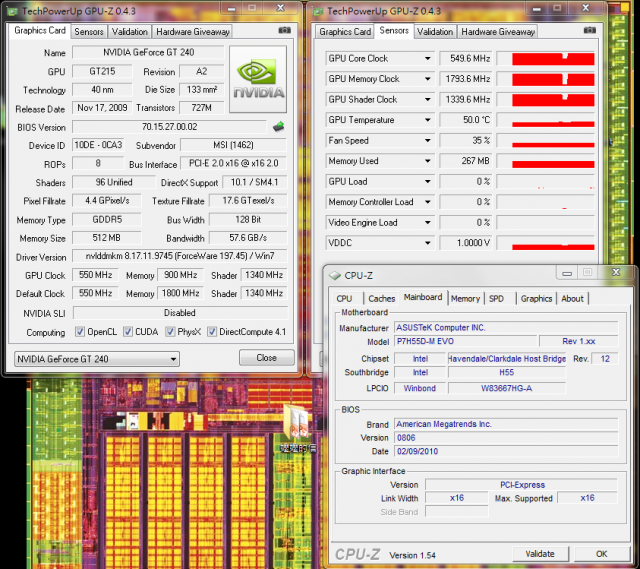The width and height of the screenshot is (640, 569).
Task: Click the GPU Core Clock red history graph
Action: [x=546, y=59]
